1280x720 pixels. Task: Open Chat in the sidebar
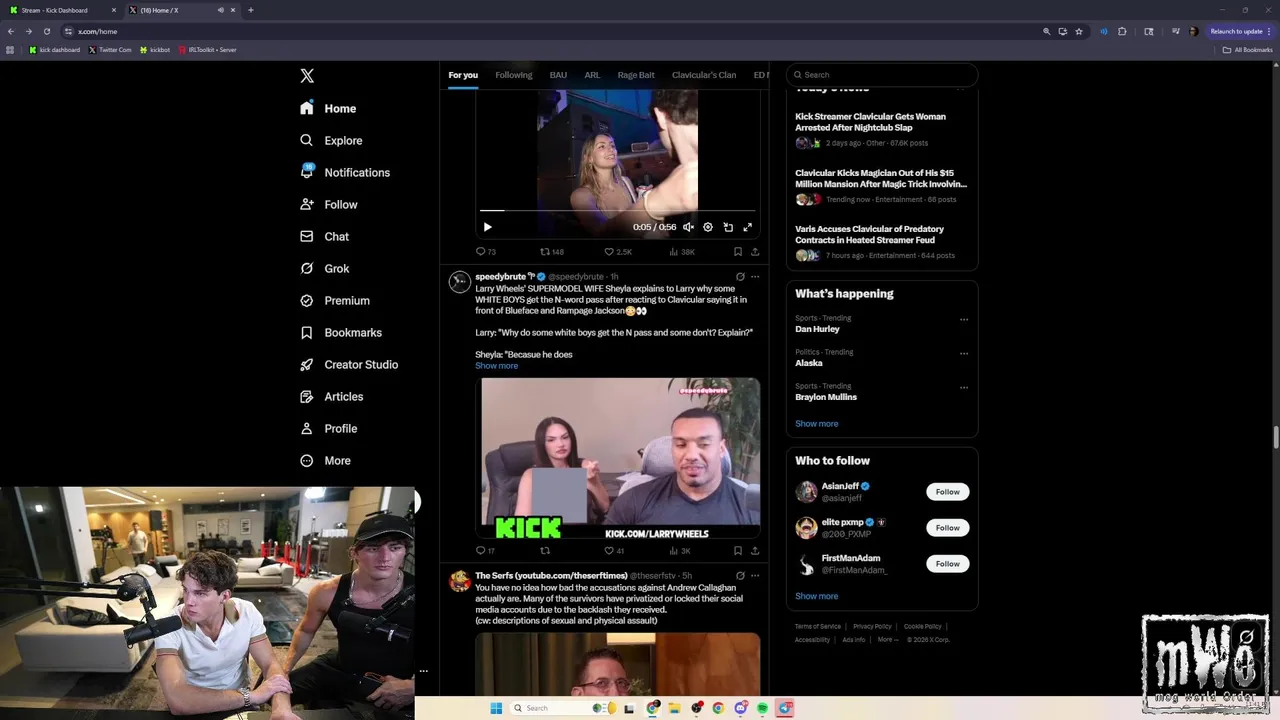(x=324, y=236)
